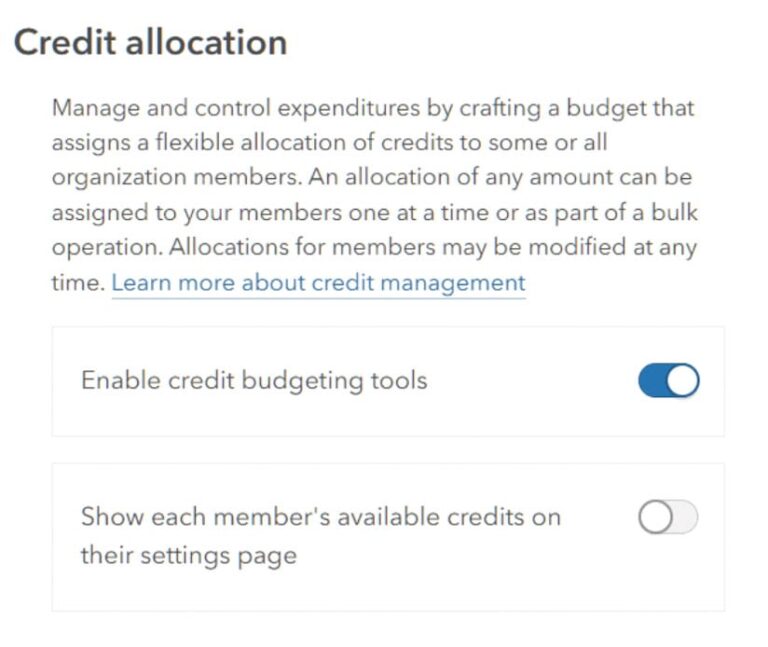
Task: Click the blue switch knob for credit budgeting
Action: click(x=682, y=381)
